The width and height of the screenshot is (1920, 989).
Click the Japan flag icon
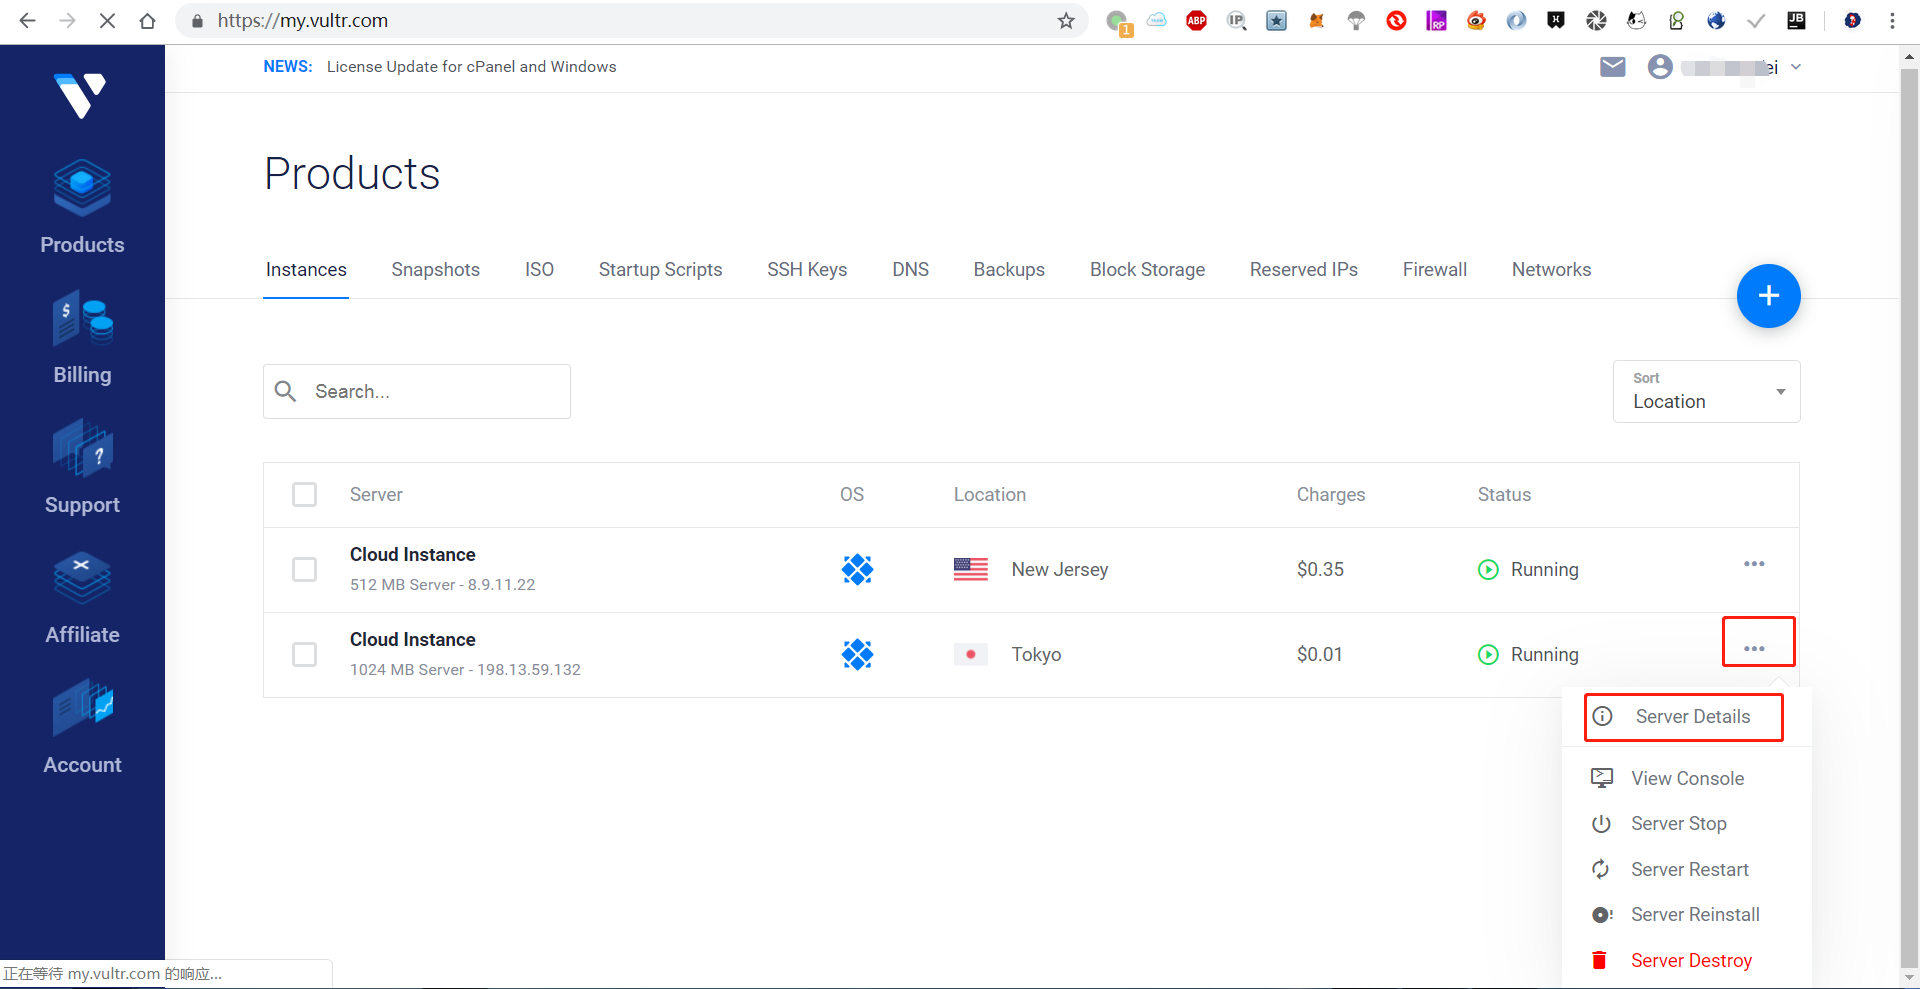click(x=970, y=655)
